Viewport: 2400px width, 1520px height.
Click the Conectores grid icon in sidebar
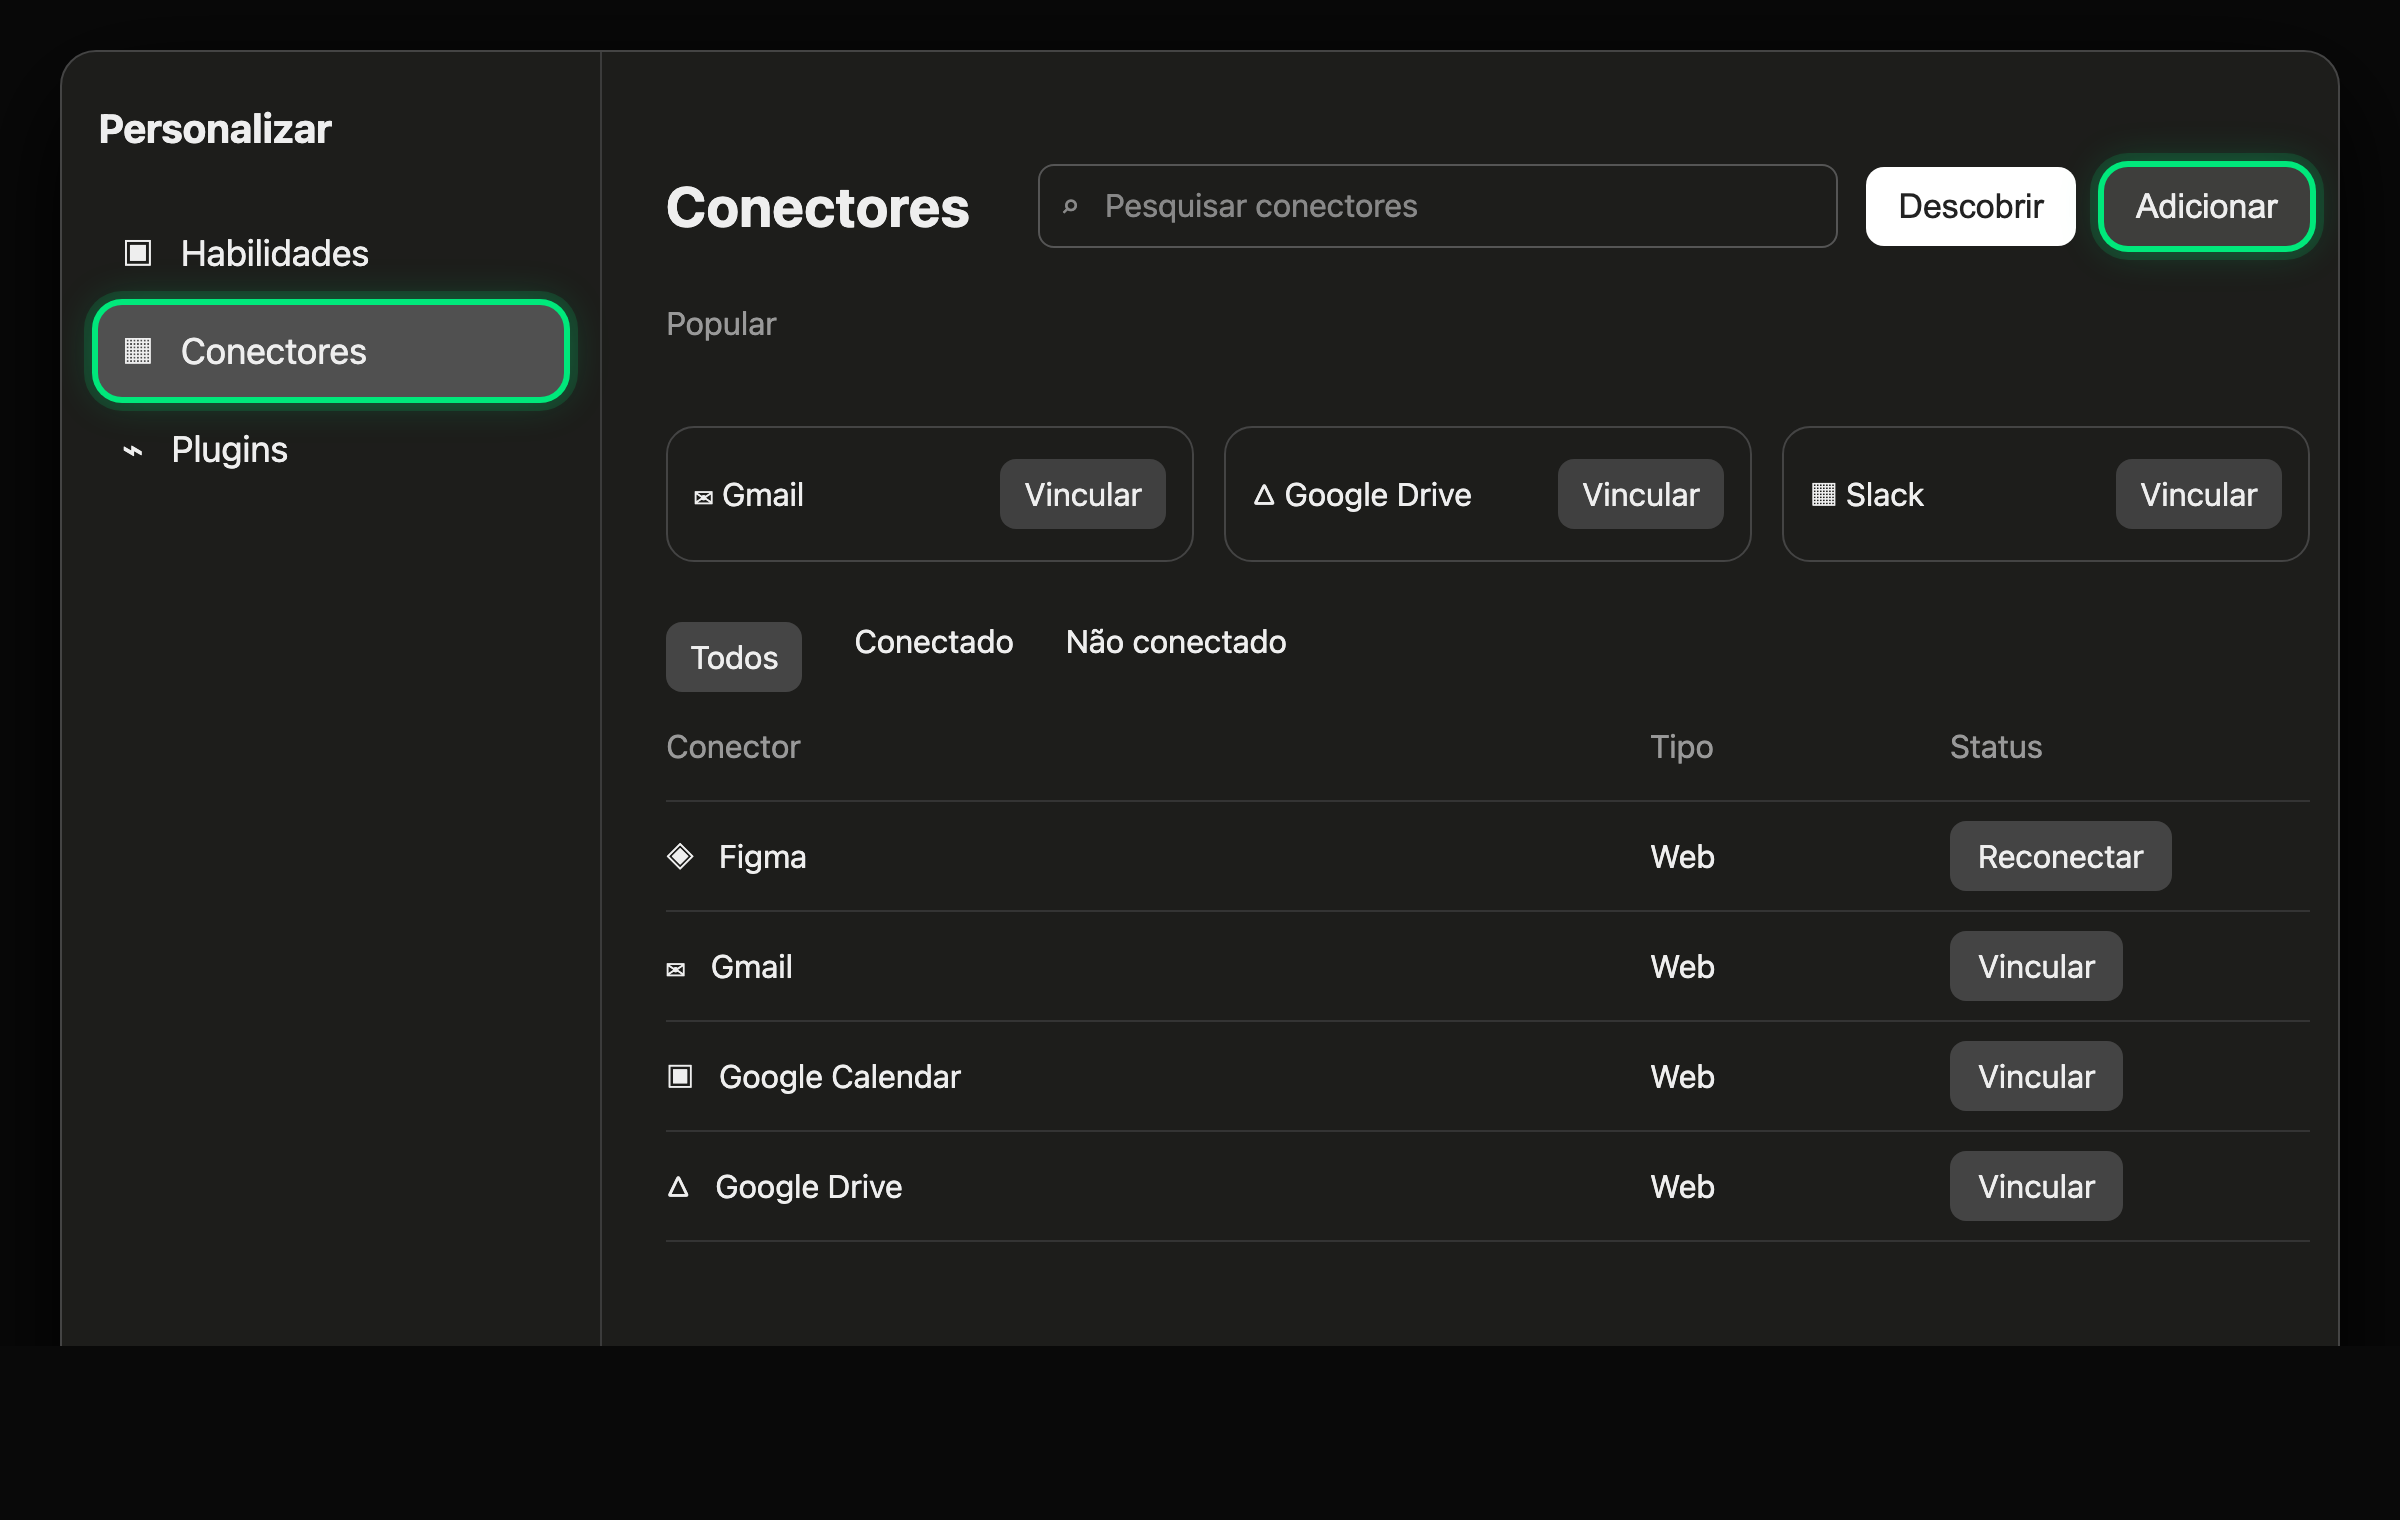coord(137,351)
